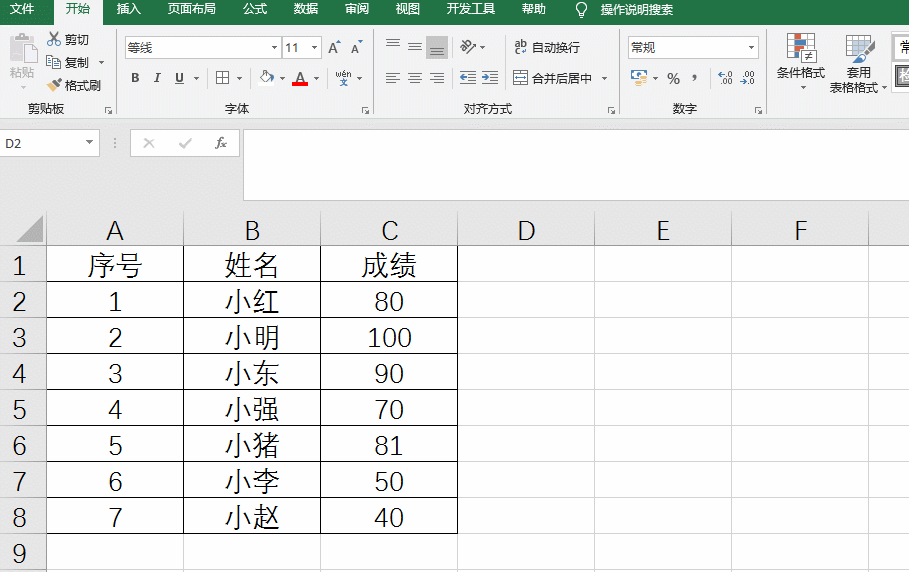Switch to the 页面布局 tab
The image size is (909, 572).
pyautogui.click(x=192, y=9)
